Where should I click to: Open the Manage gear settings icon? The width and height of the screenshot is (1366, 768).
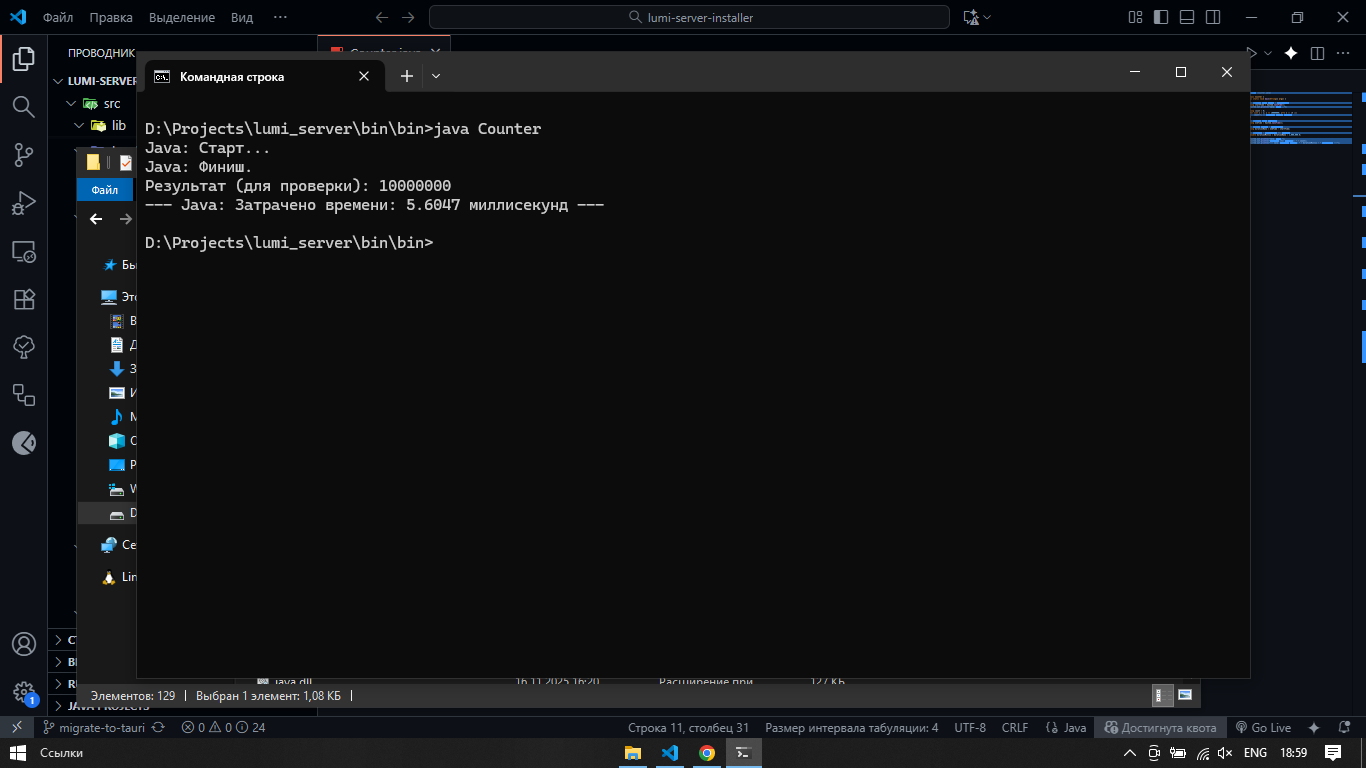click(x=23, y=691)
